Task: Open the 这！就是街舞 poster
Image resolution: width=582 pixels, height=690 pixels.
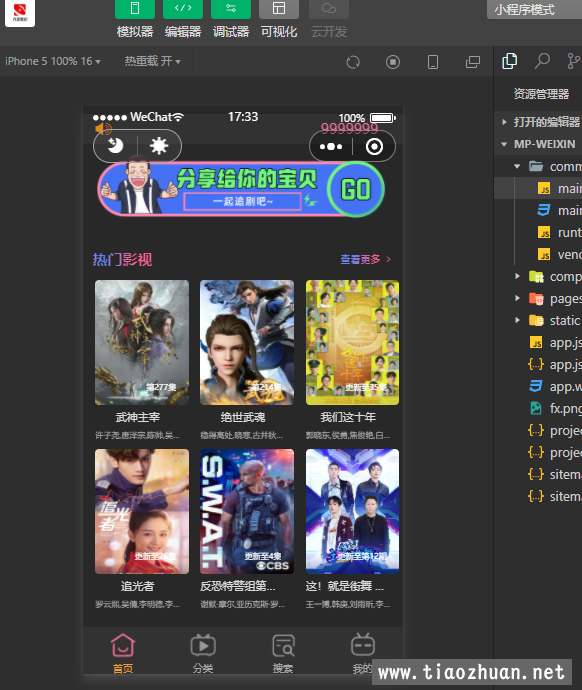Action: [352, 511]
